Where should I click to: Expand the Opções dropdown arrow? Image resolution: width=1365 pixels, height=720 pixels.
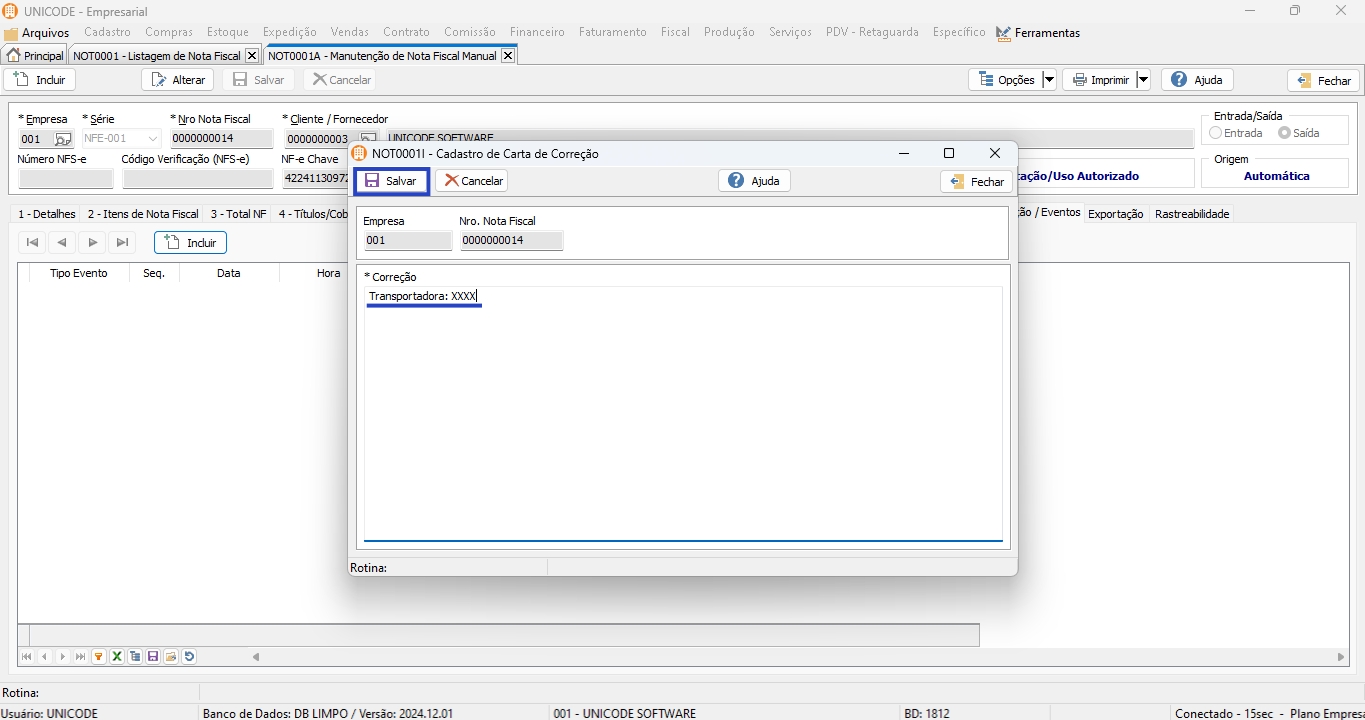coord(1048,80)
